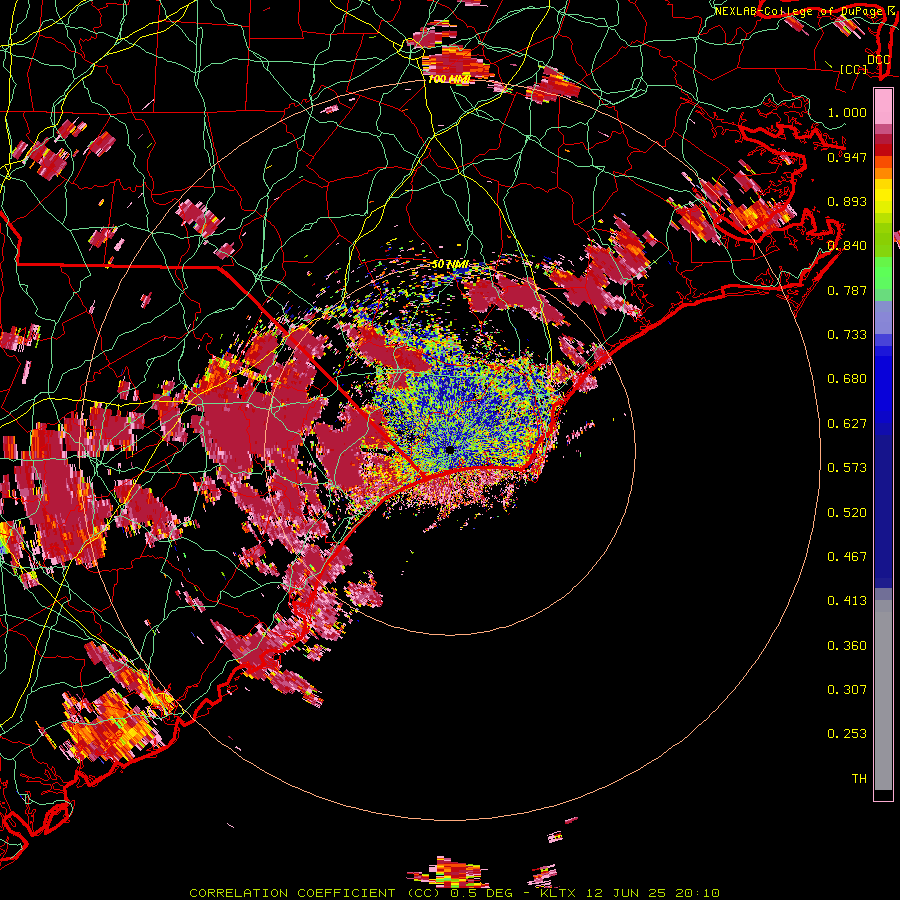Viewport: 900px width, 900px height.
Task: Select the 0.893 scale label
Action: (847, 201)
